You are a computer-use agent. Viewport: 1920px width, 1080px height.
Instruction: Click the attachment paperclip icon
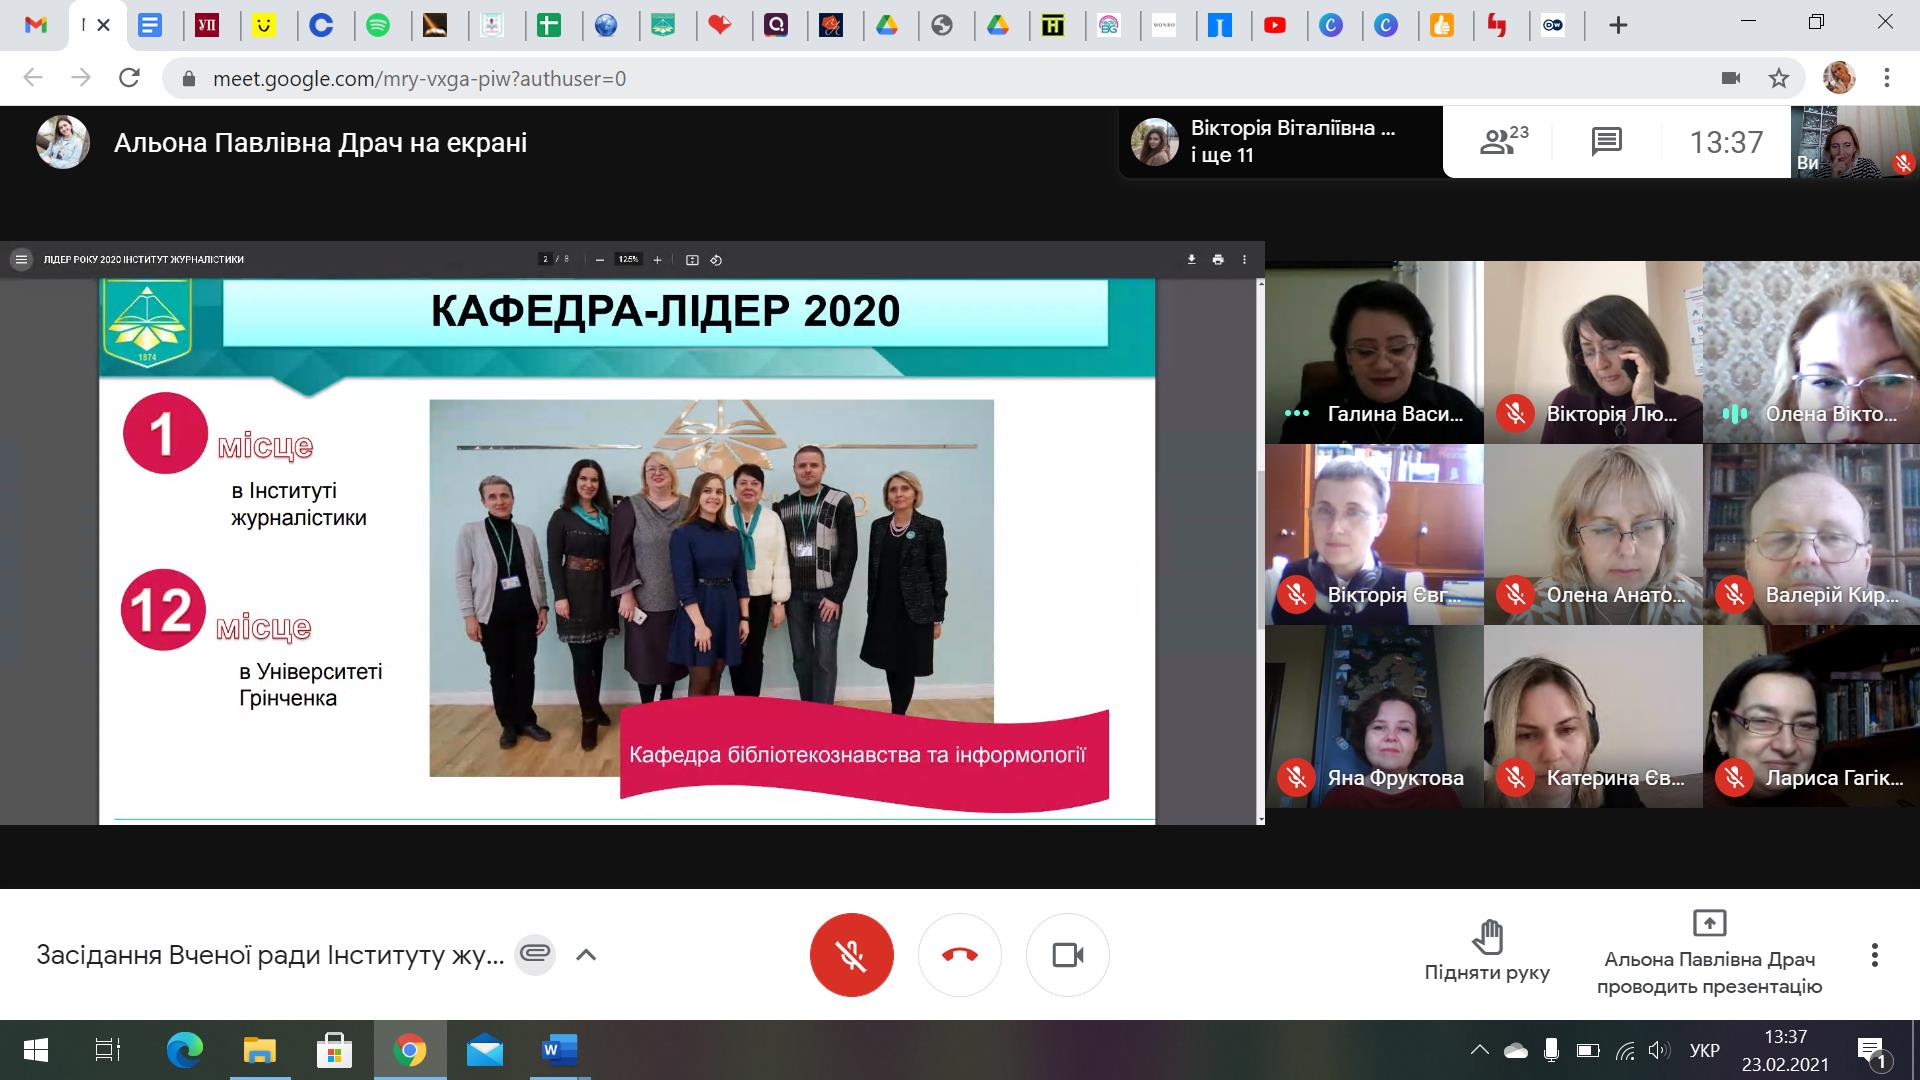pyautogui.click(x=536, y=954)
